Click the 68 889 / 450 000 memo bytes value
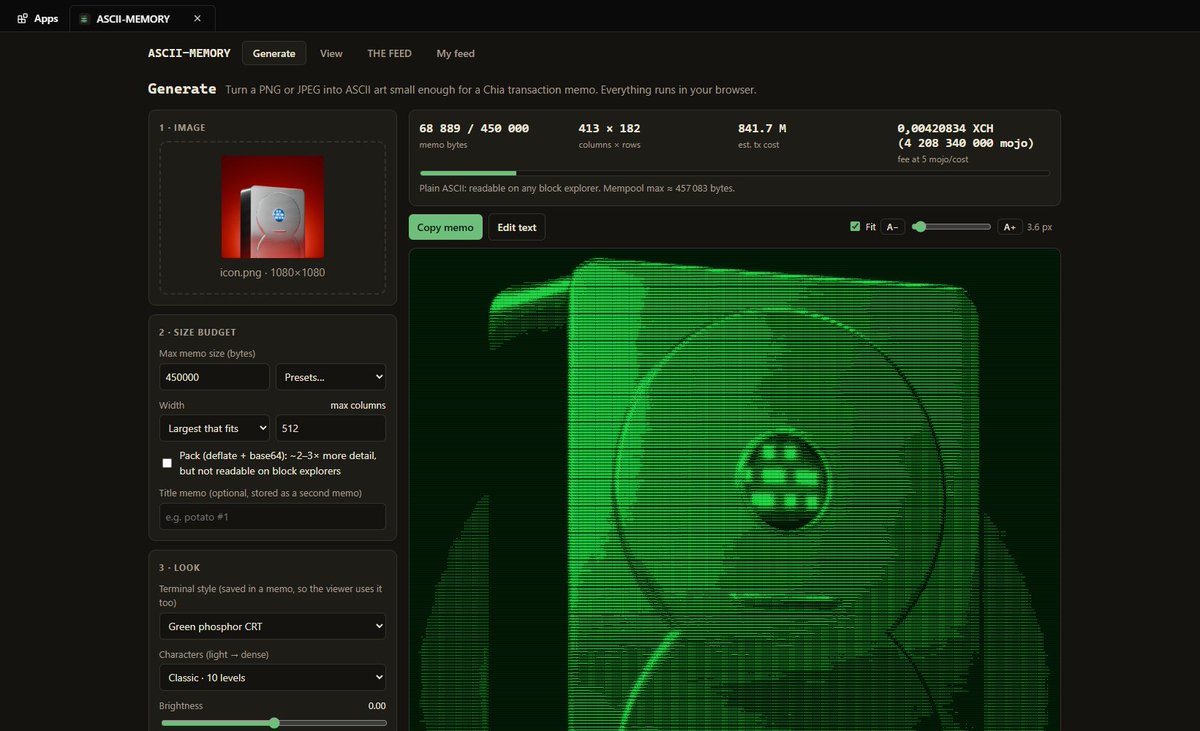Screen dimensions: 1200x731 pos(474,128)
